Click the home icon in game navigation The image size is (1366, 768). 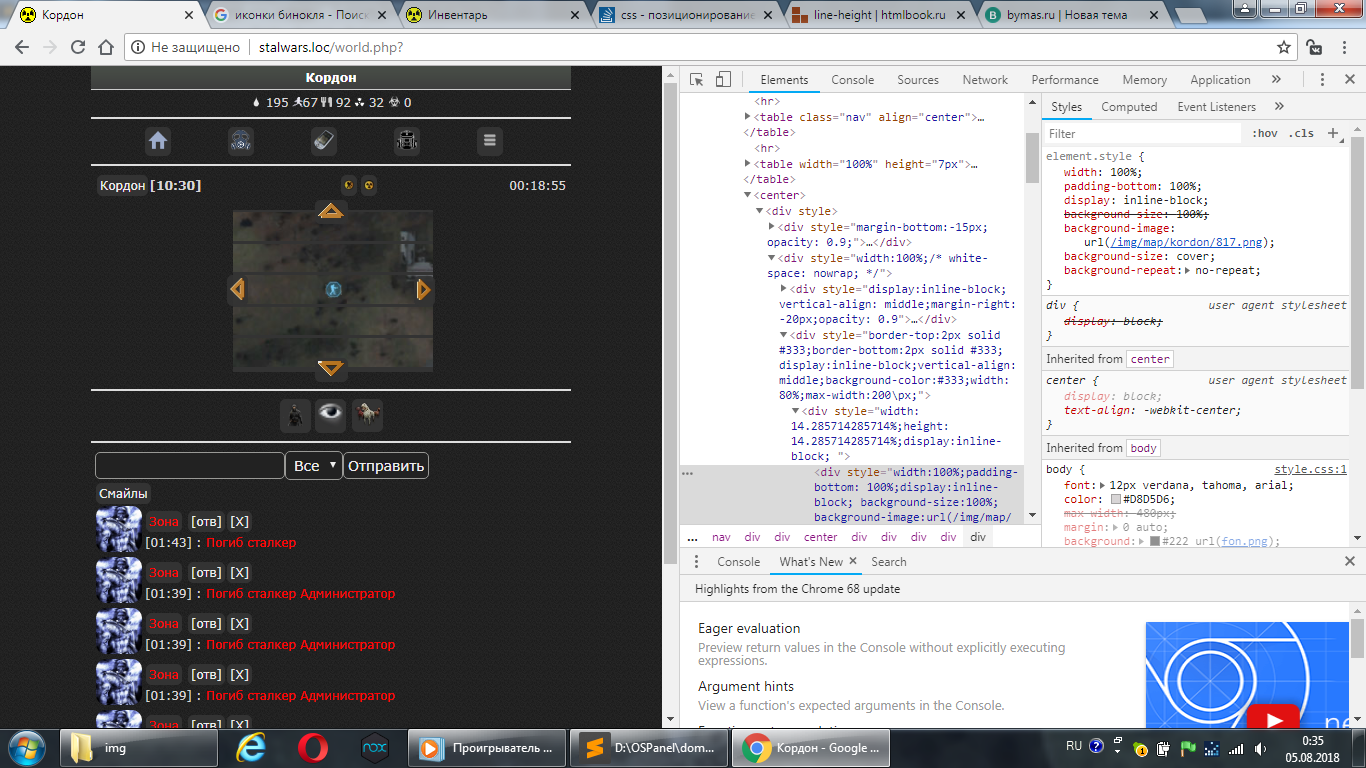click(x=158, y=141)
